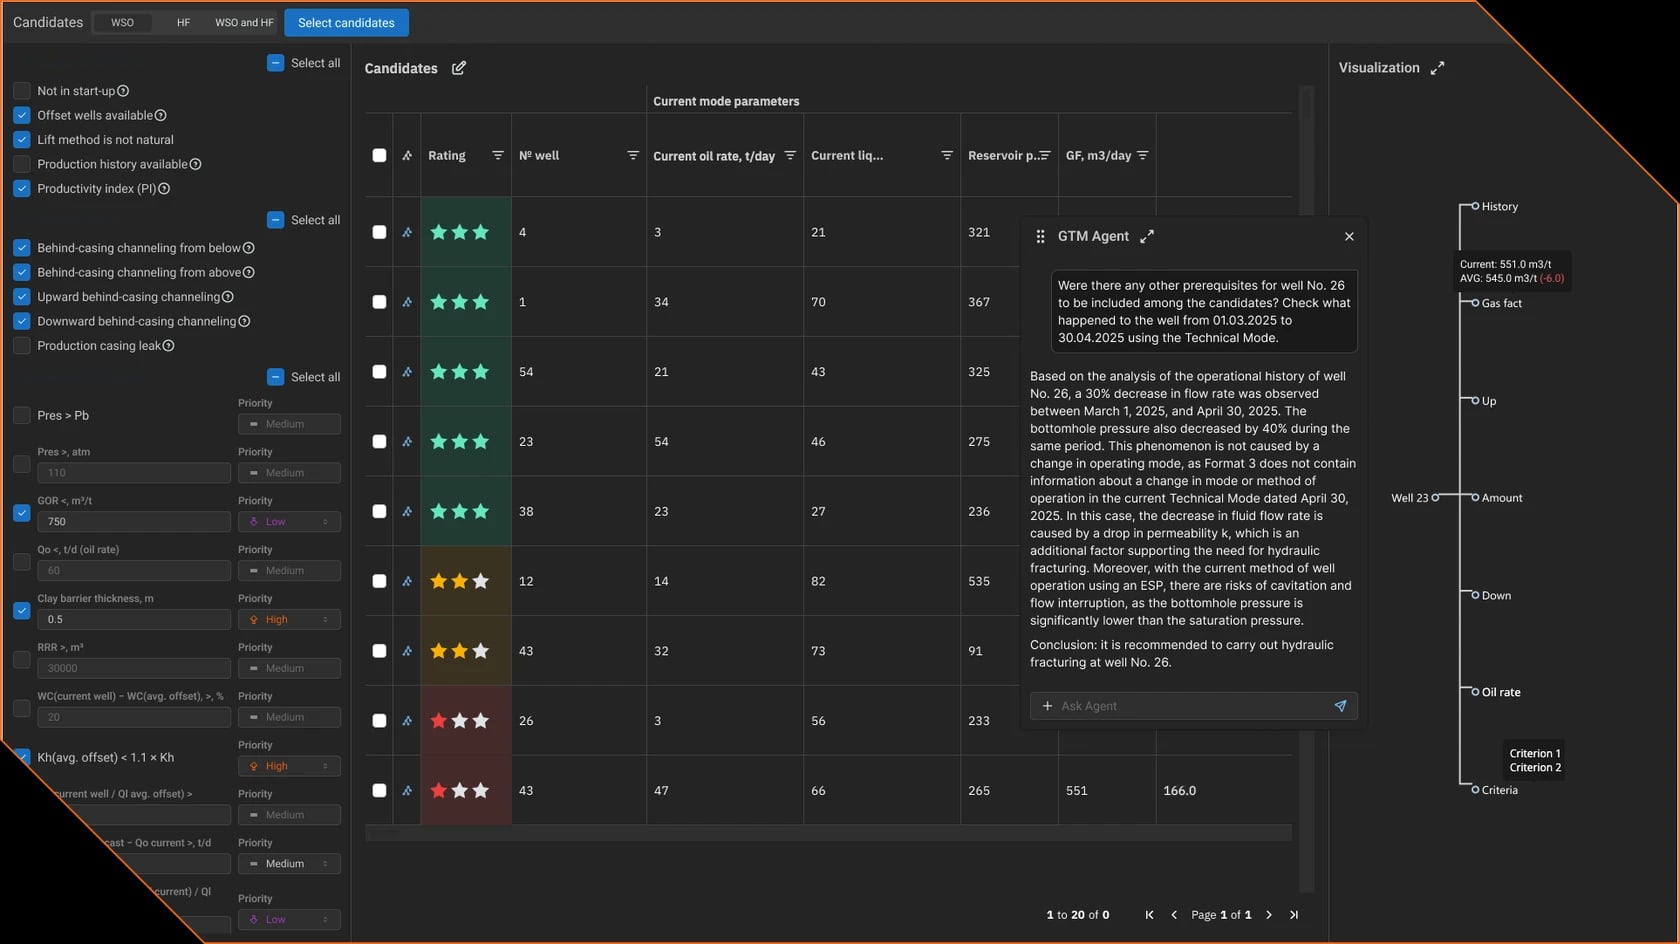Viewport: 1680px width, 944px height.
Task: Enable the Not in start-up checkbox
Action: coord(22,91)
